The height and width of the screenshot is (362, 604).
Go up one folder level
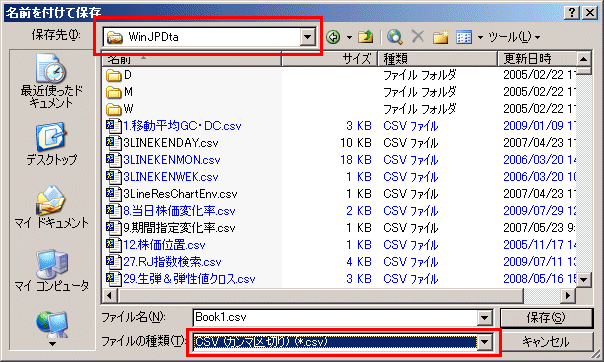(x=366, y=37)
